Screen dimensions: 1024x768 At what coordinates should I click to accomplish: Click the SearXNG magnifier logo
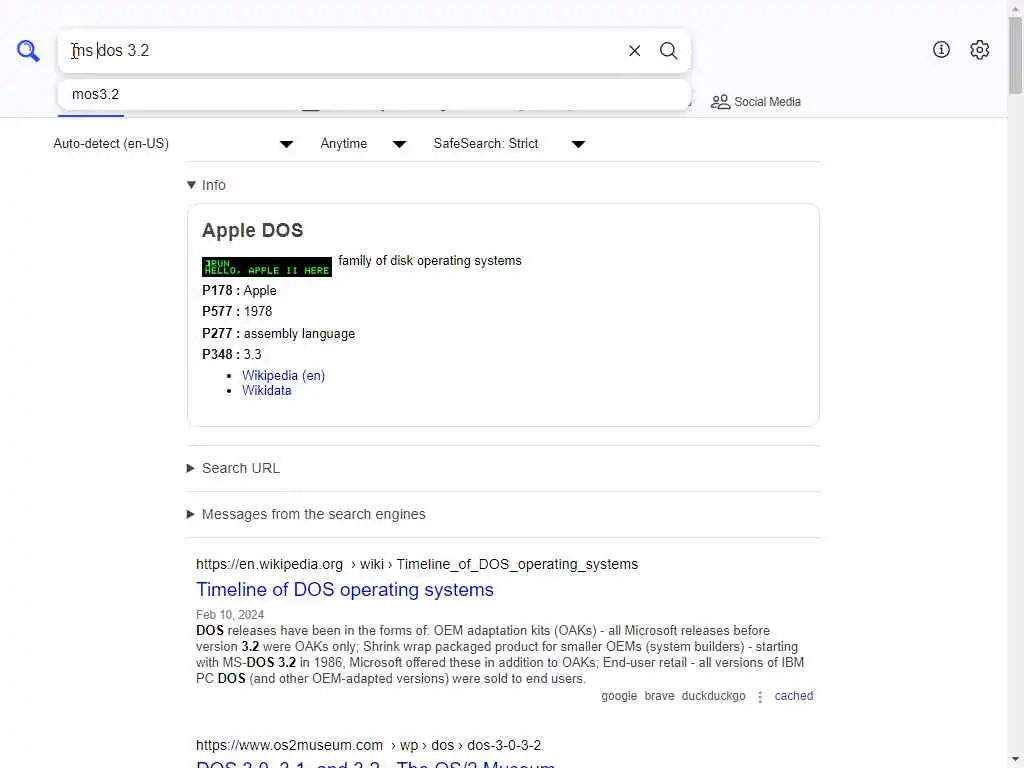coord(28,50)
